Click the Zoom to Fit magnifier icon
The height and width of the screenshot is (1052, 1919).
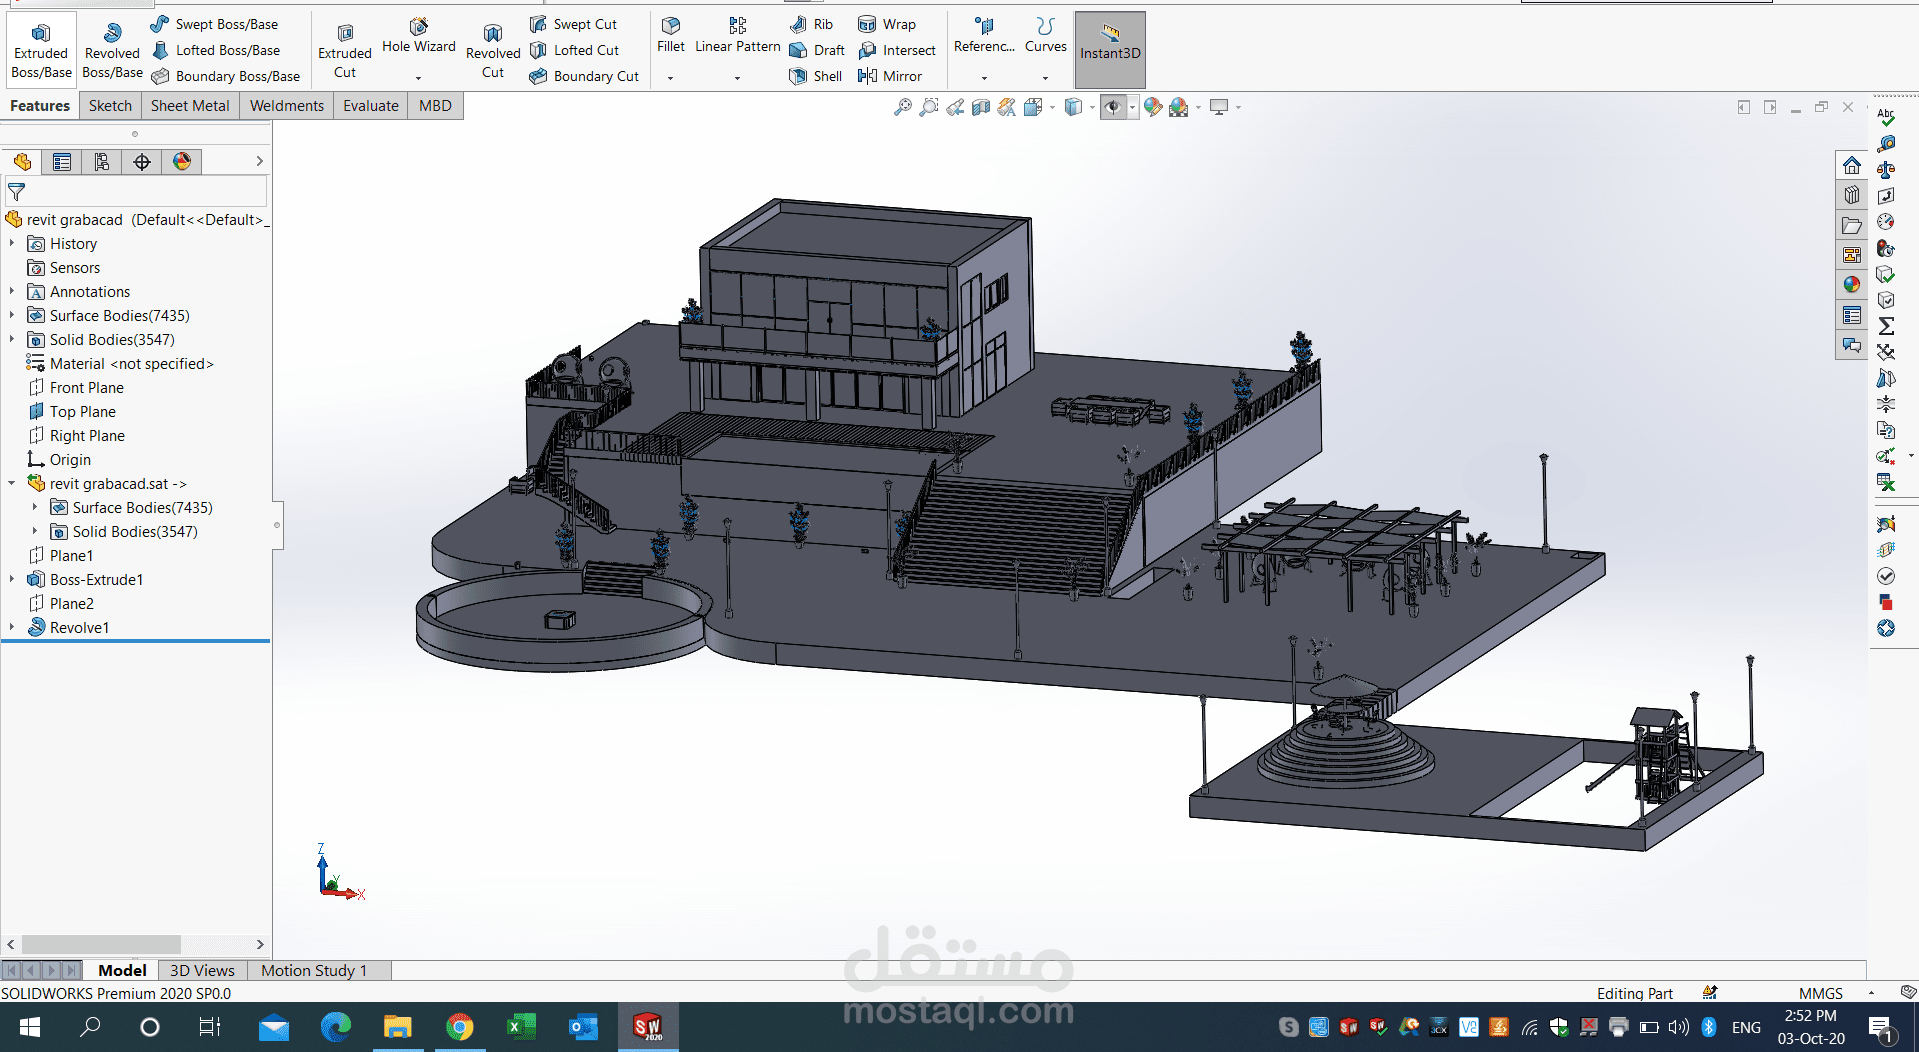coord(903,107)
